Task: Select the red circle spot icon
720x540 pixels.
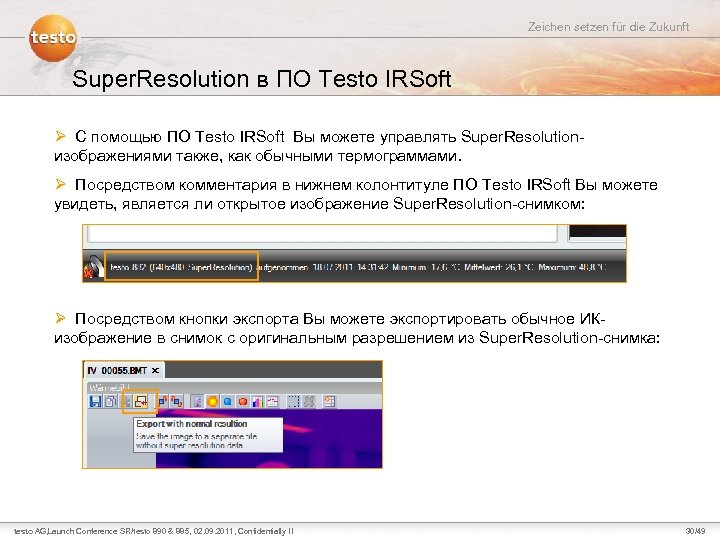Action: [242, 402]
